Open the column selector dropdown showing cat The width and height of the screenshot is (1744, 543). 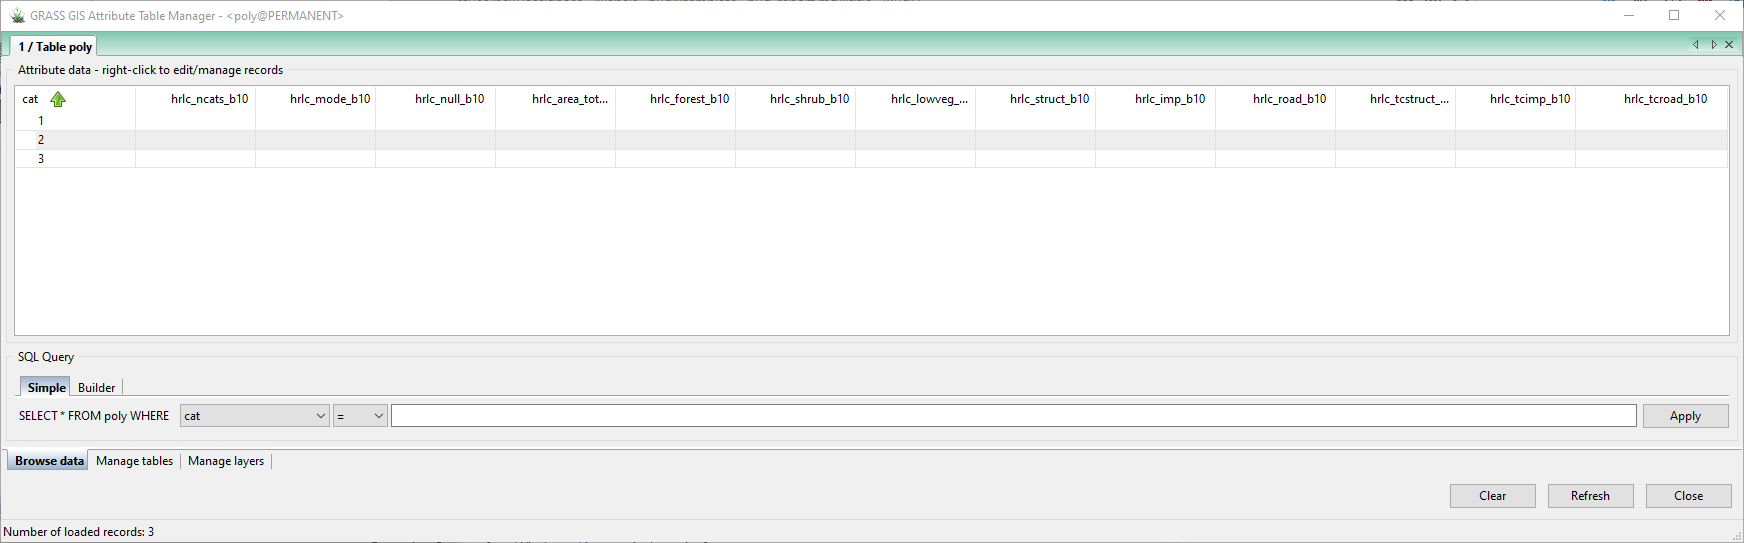click(255, 416)
